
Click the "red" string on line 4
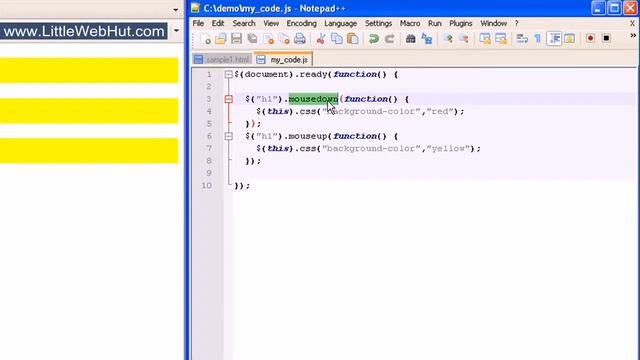point(440,111)
